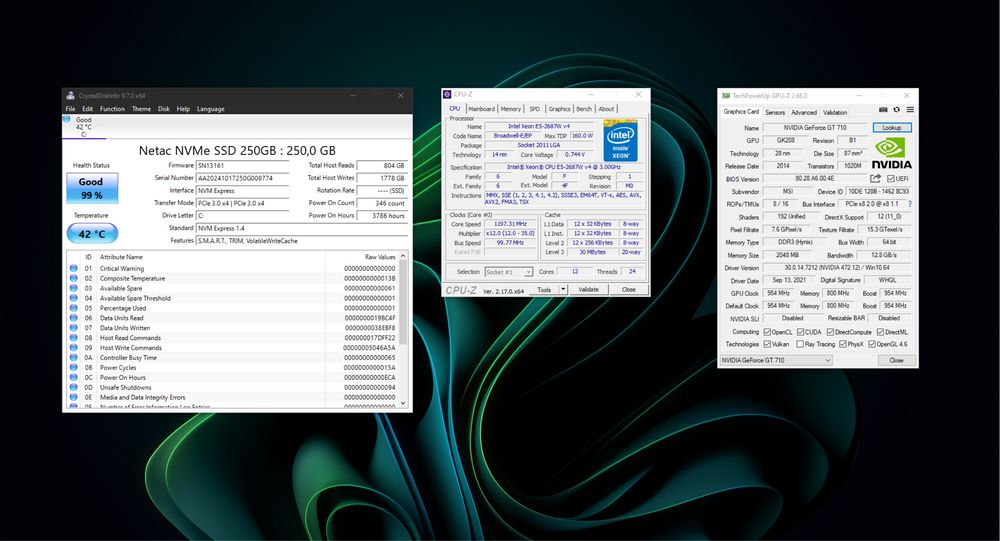Click the Intel Xeon logo in CPU-Z
The height and width of the screenshot is (541, 1000).
point(620,141)
